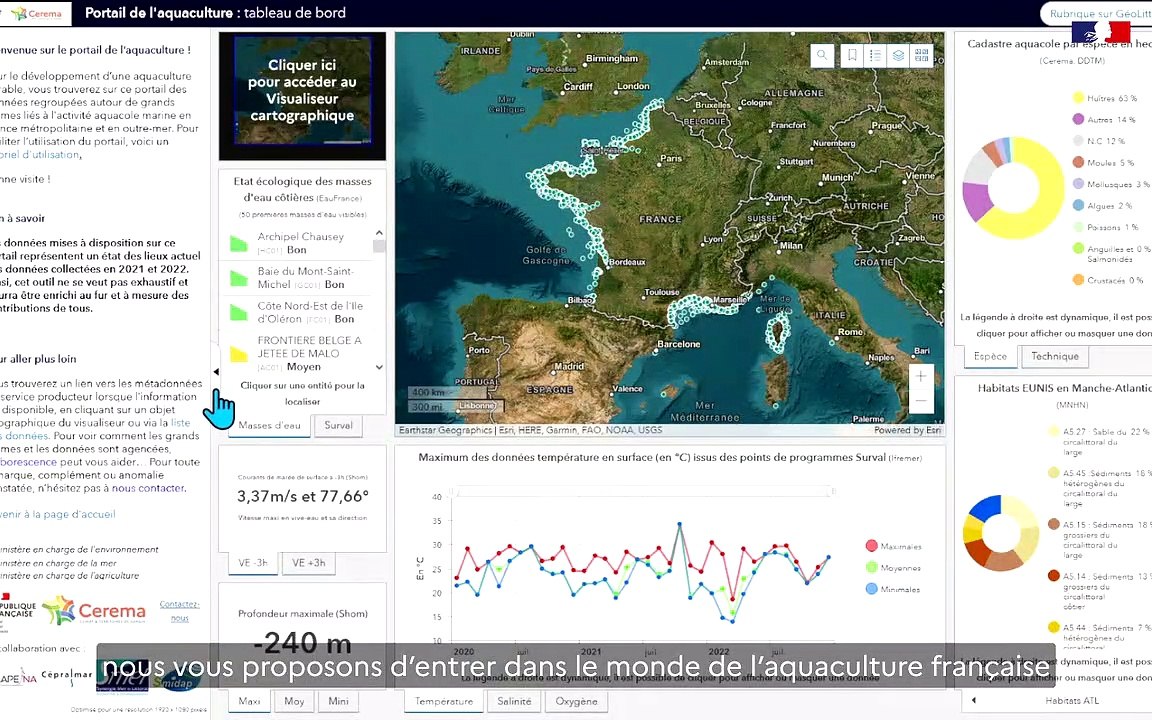1152x720 pixels.
Task: Toggle Maximales series in chart legend
Action: point(893,546)
